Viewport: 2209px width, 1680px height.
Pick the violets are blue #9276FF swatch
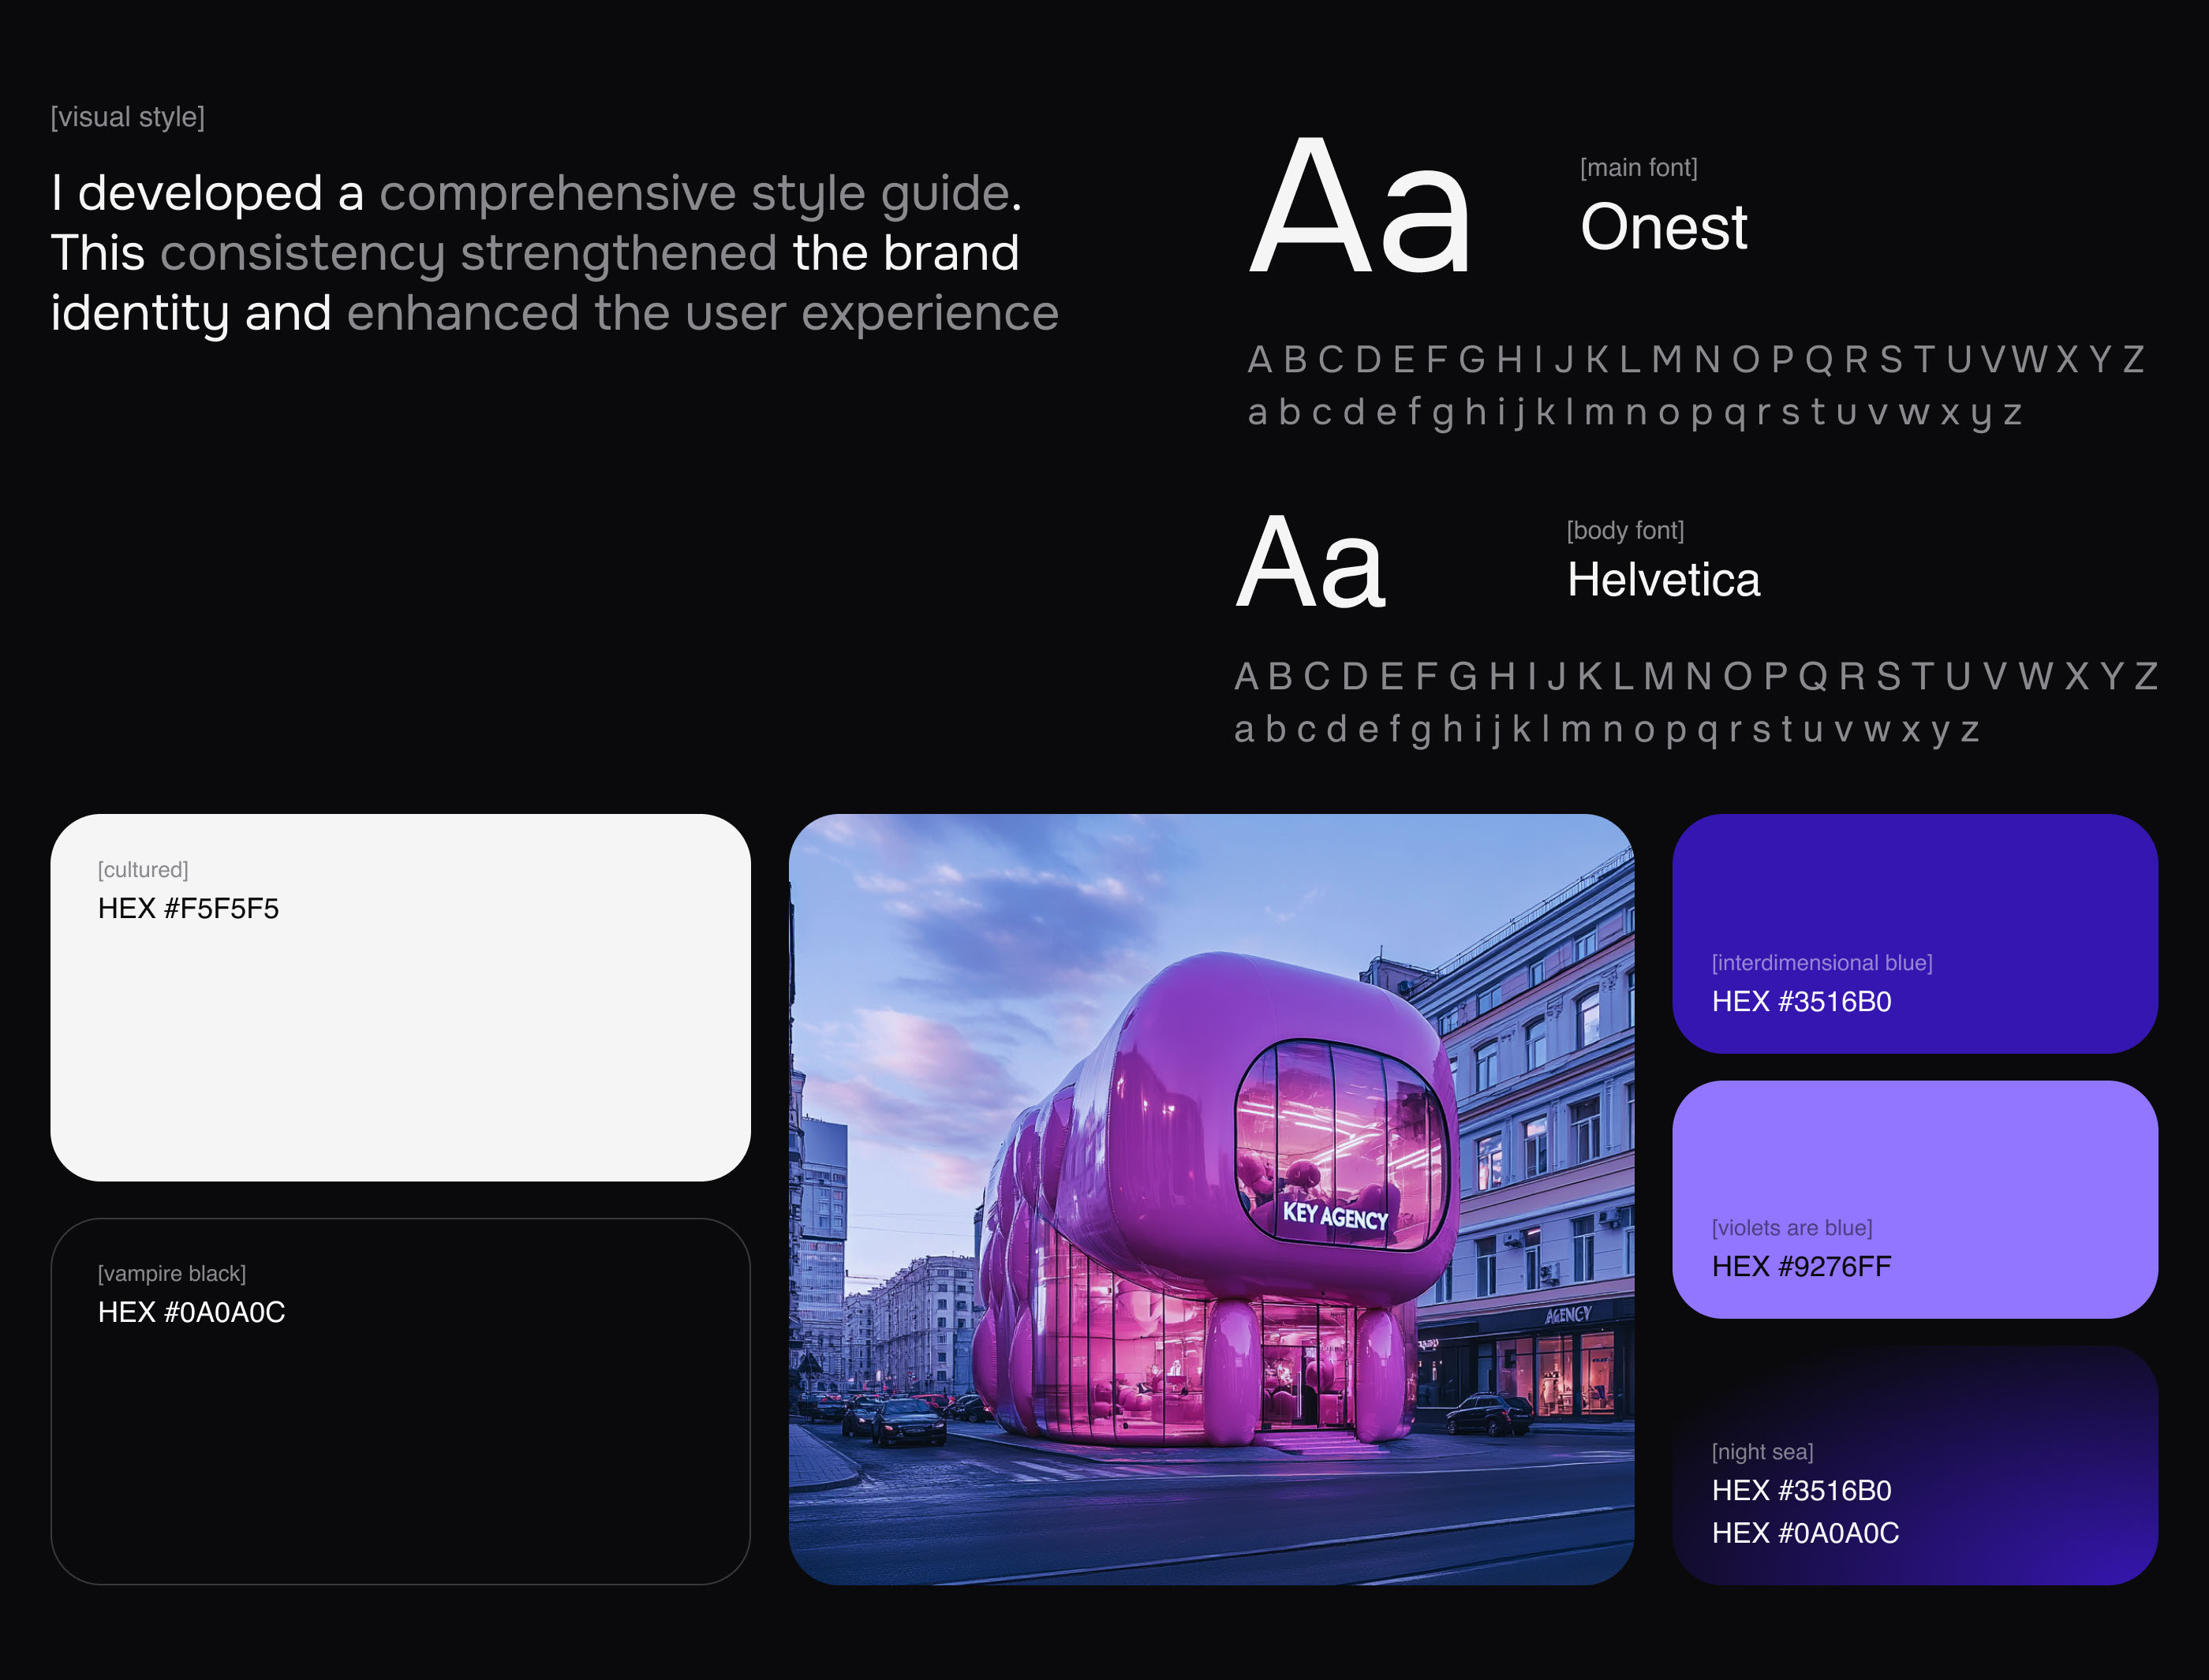(1914, 1160)
